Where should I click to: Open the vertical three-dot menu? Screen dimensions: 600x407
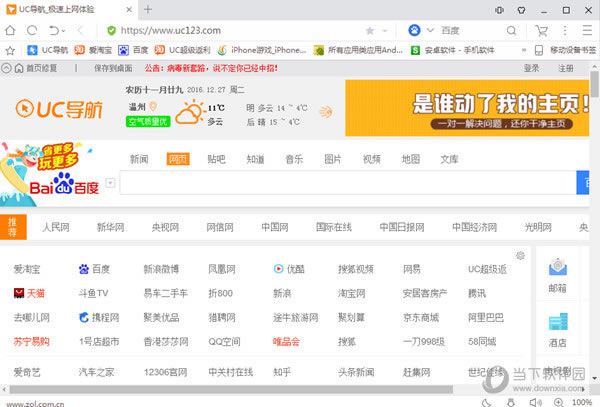click(x=565, y=30)
